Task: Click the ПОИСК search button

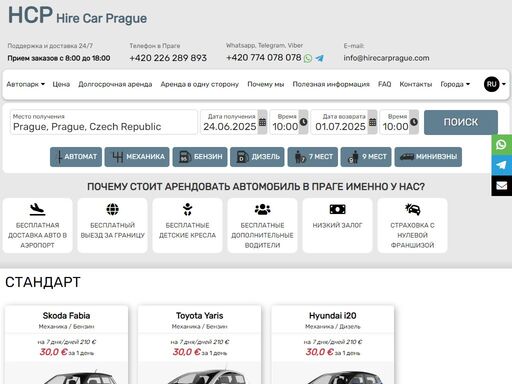Action: pos(461,122)
